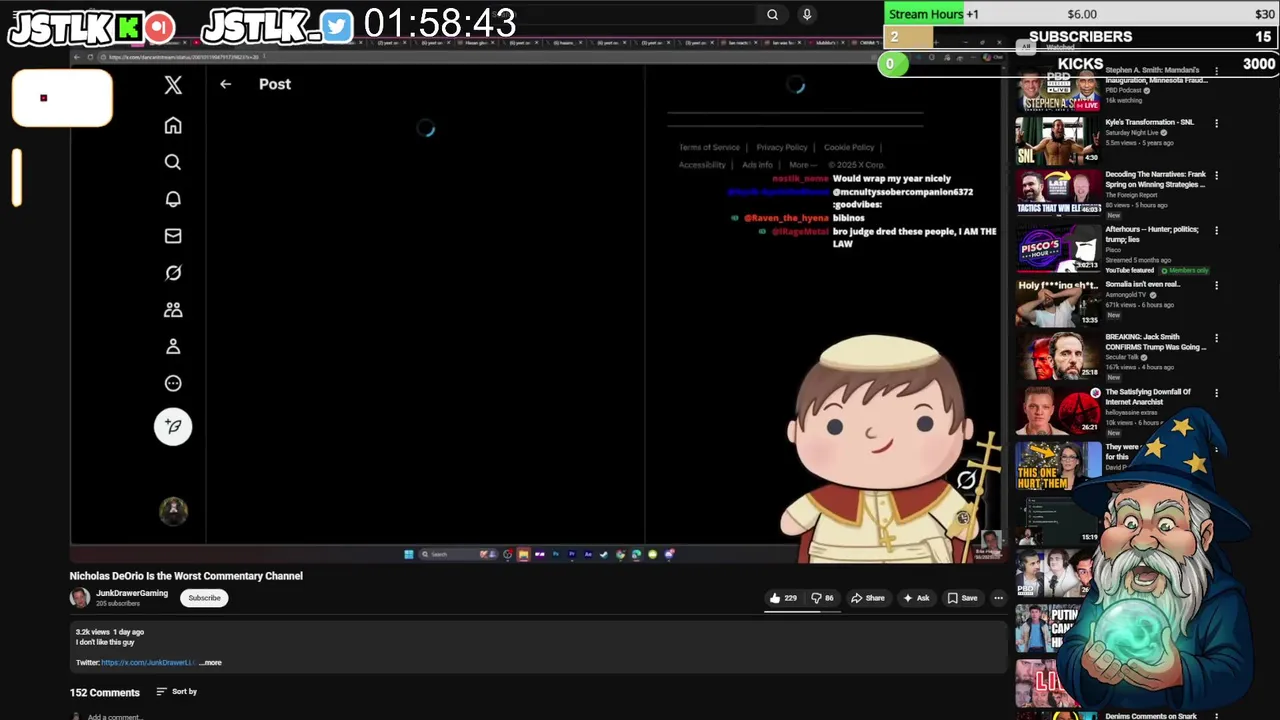Open the Twitter link in description

[x=148, y=662]
